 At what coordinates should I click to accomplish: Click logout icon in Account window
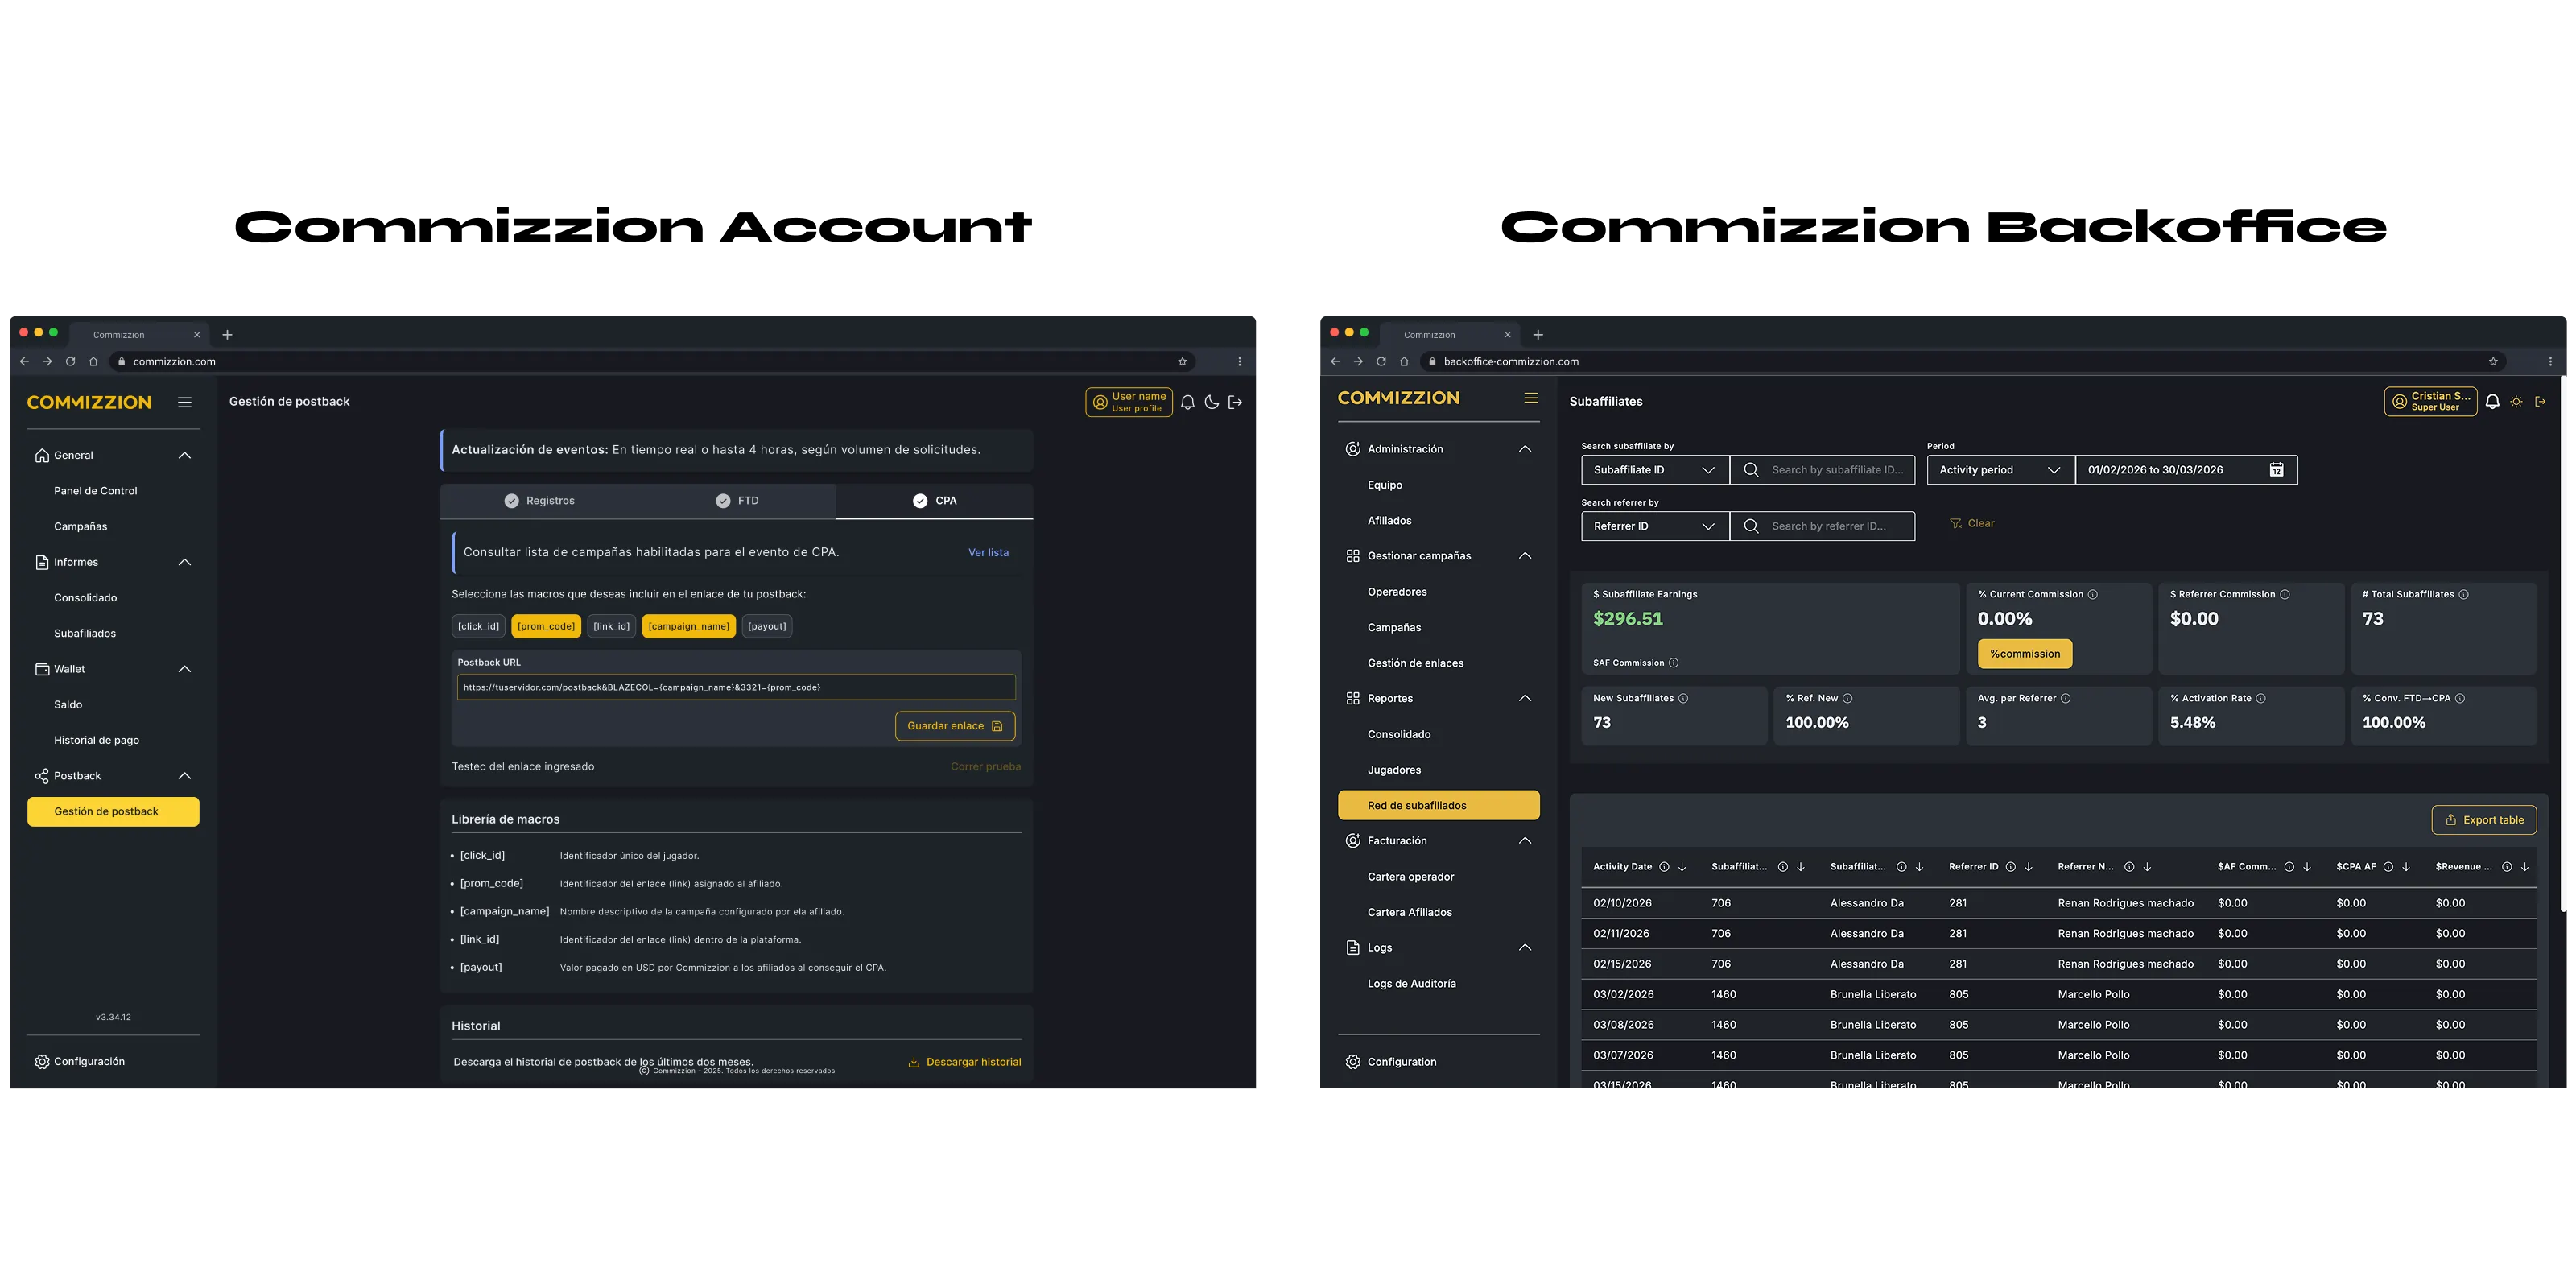pos(1235,402)
